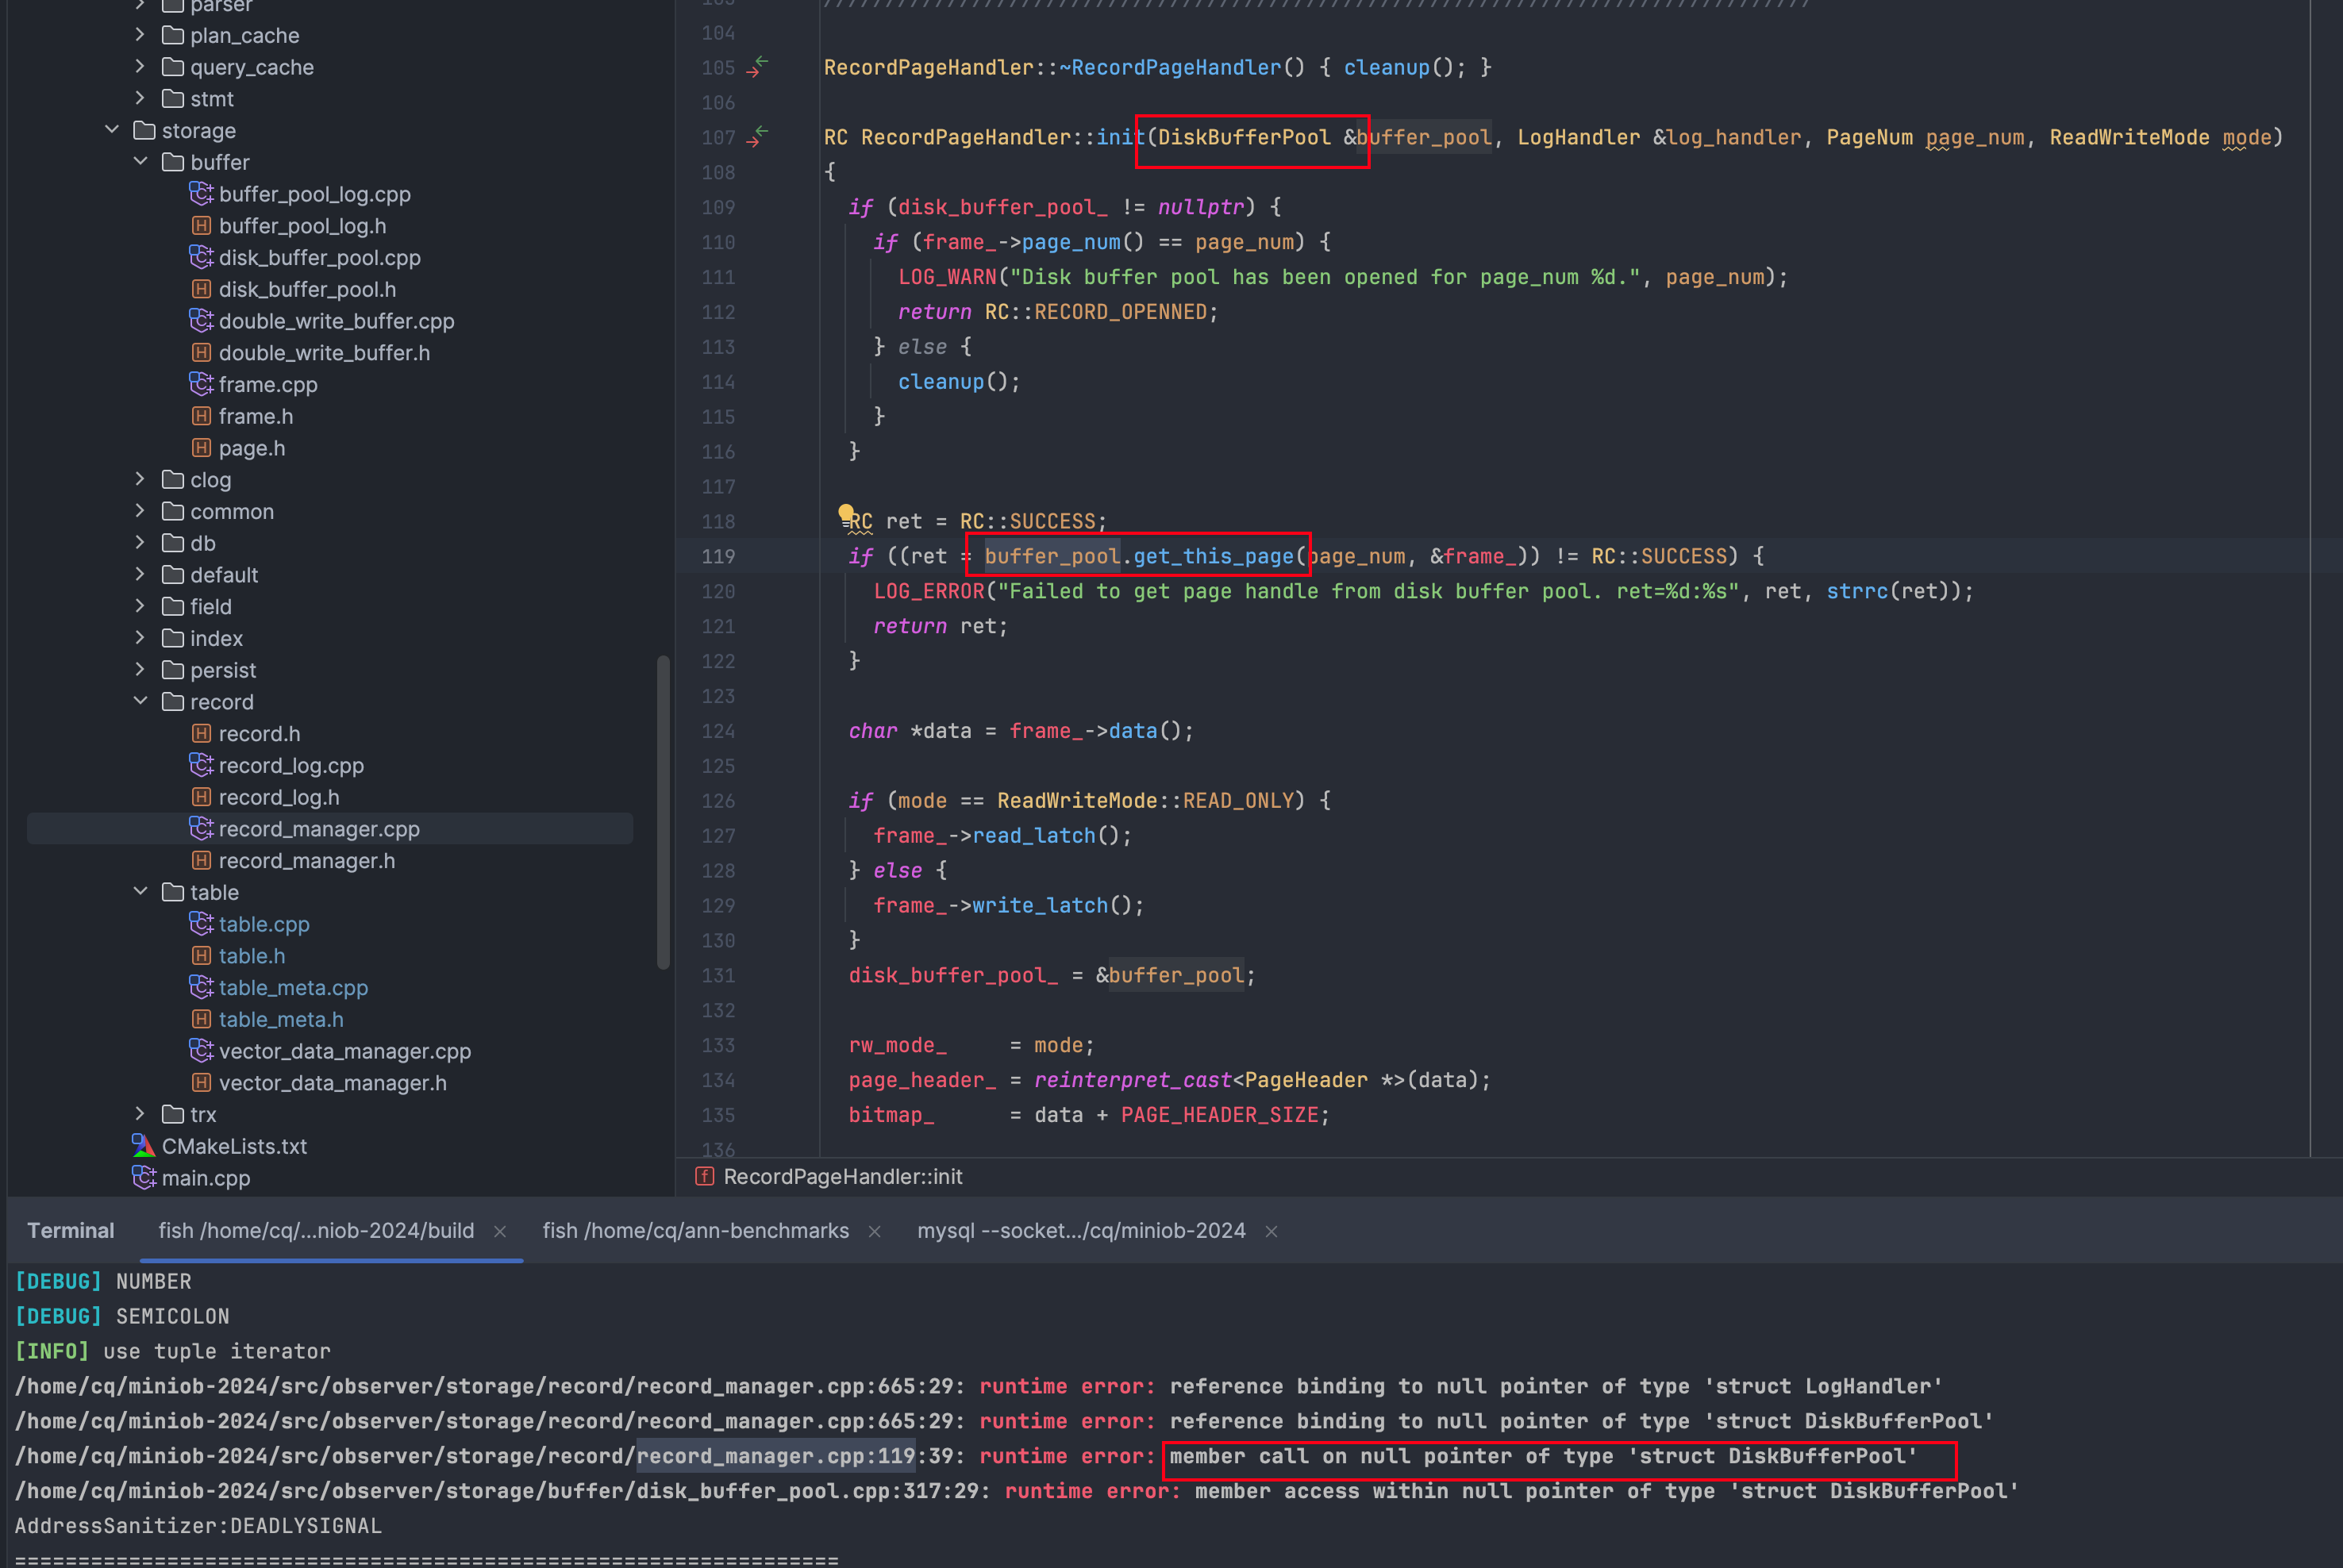Viewport: 2343px width, 1568px height.
Task: Close the ann-benchmarks terminal tab
Action: pyautogui.click(x=875, y=1231)
